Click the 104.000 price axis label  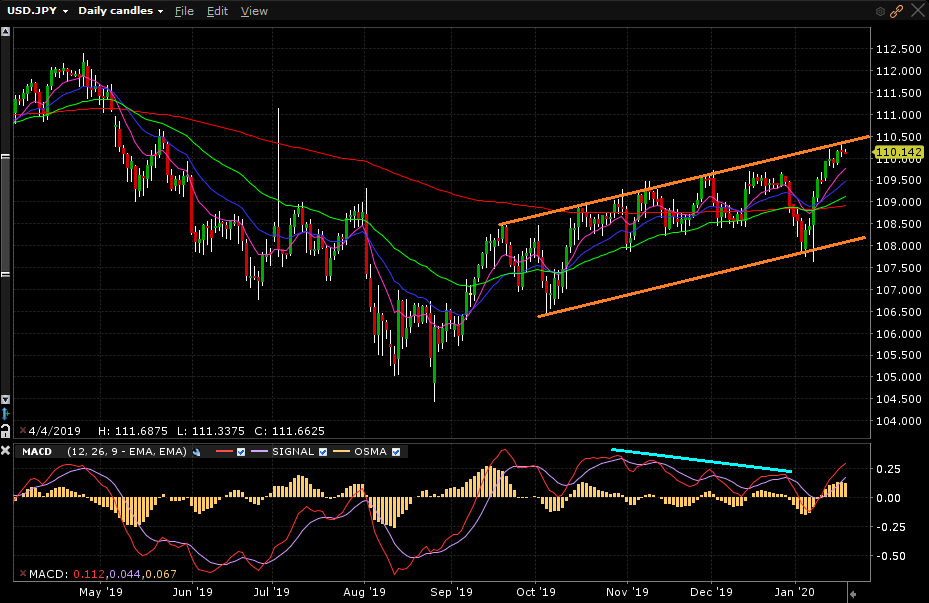point(899,421)
